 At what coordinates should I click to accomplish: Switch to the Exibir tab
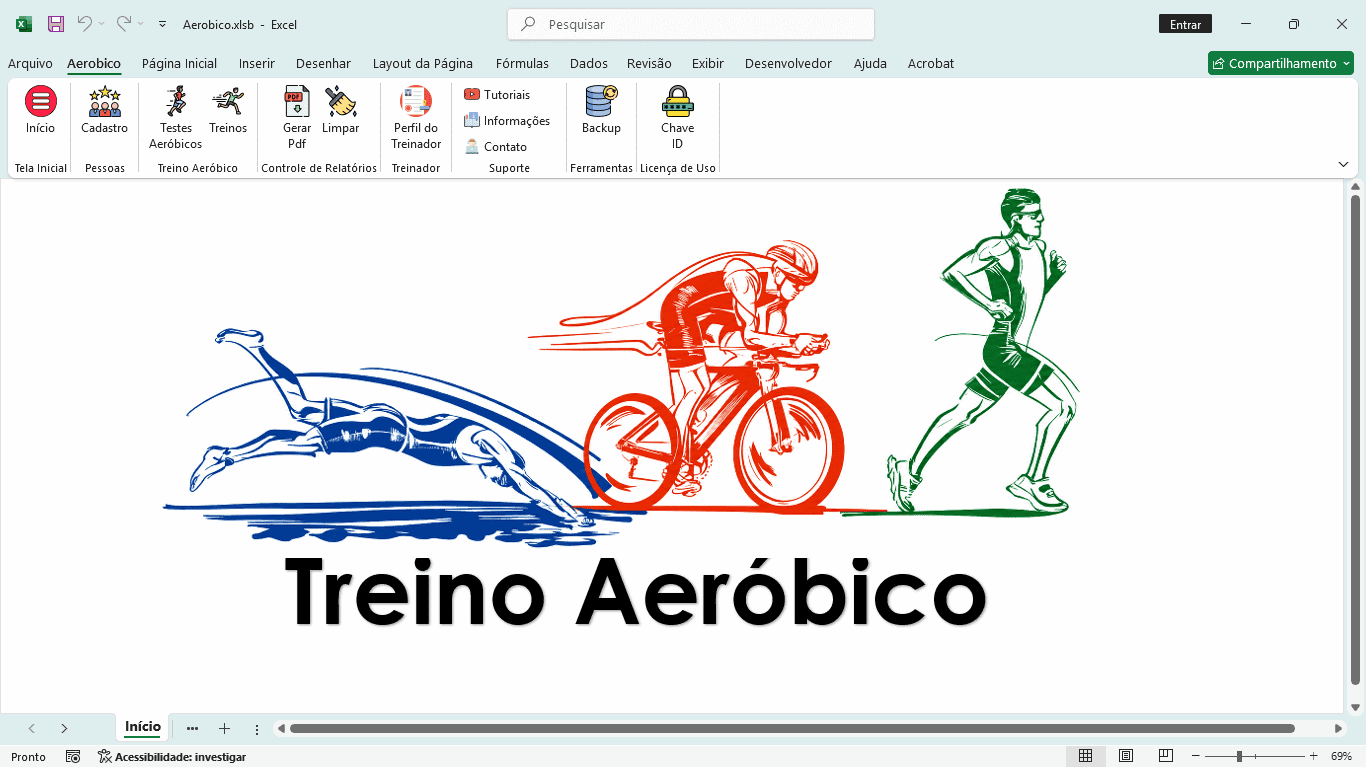coord(708,63)
